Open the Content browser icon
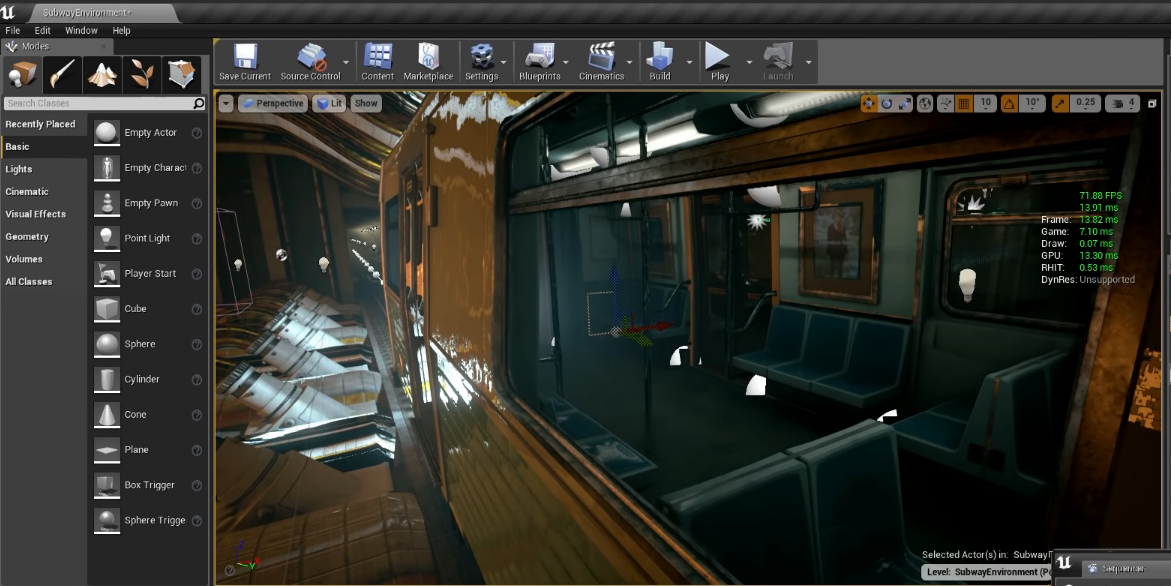The image size is (1171, 586). (377, 61)
